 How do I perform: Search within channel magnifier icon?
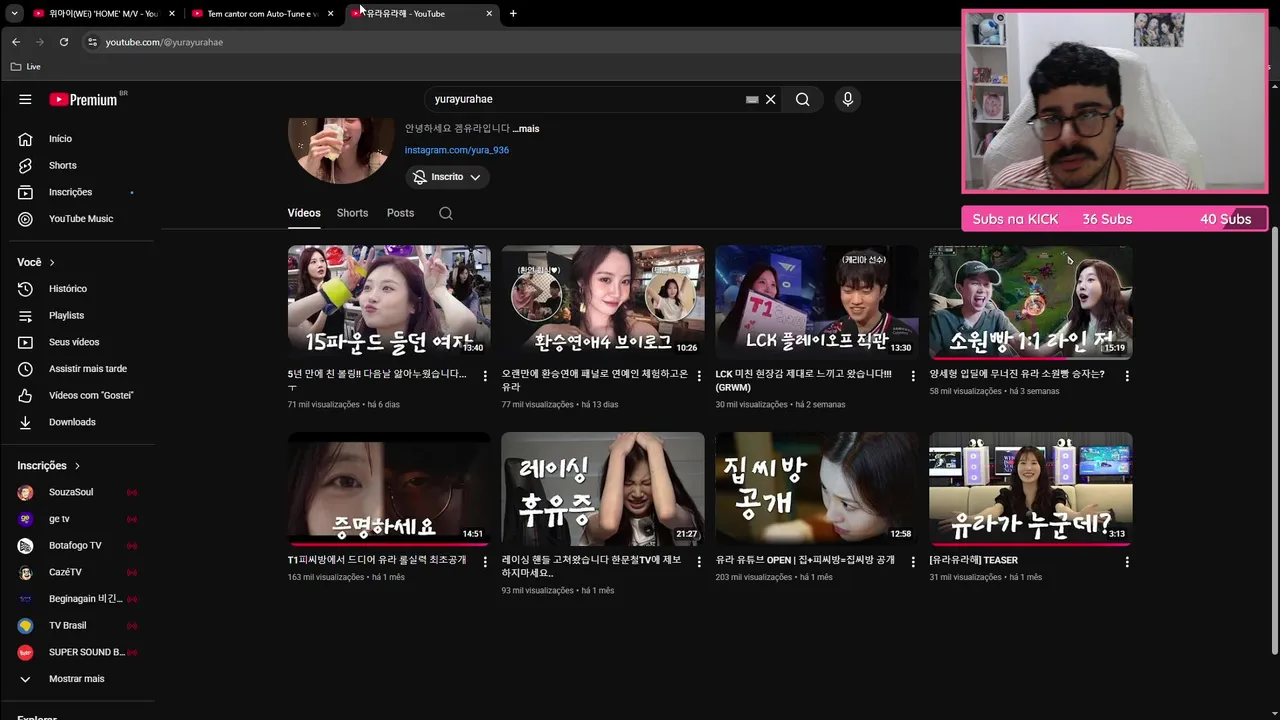(446, 213)
